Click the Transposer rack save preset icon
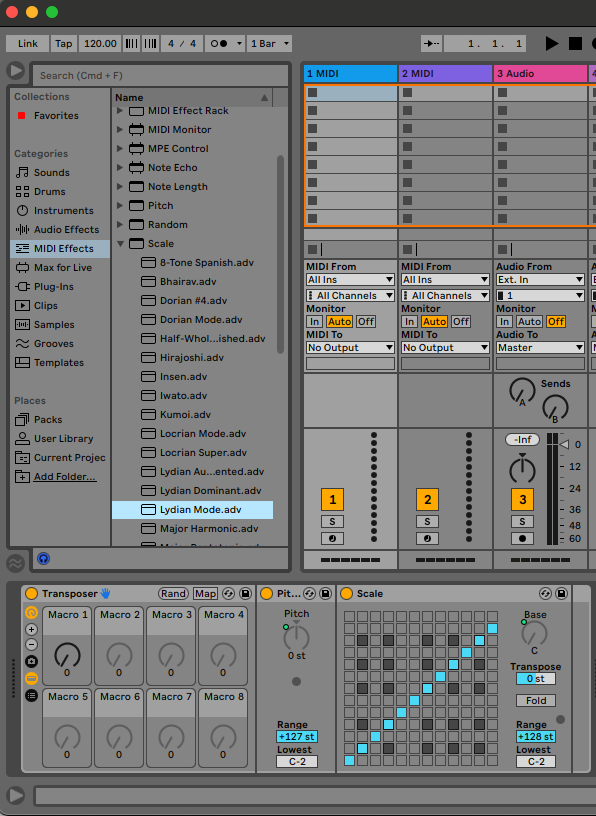The width and height of the screenshot is (596, 816). [x=245, y=594]
